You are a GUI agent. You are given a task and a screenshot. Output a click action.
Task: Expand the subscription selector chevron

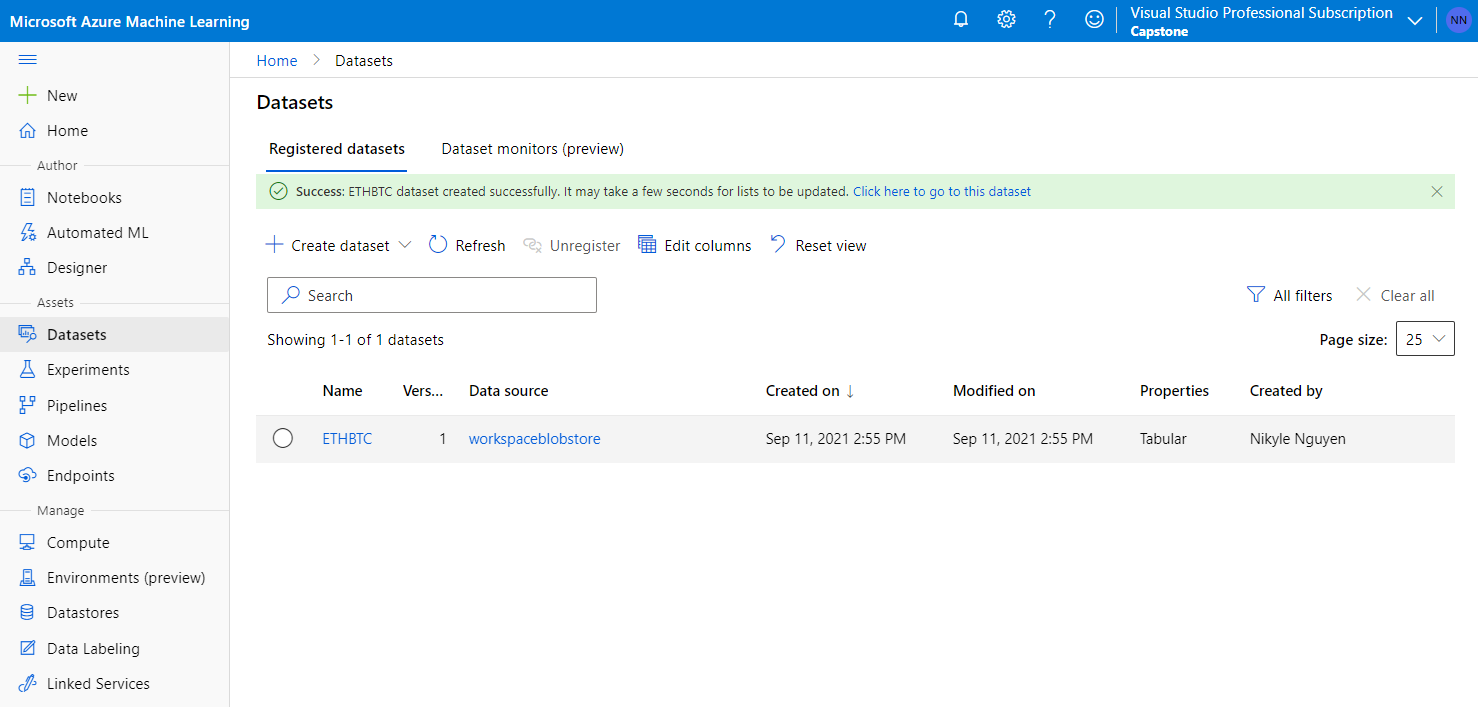click(1415, 21)
